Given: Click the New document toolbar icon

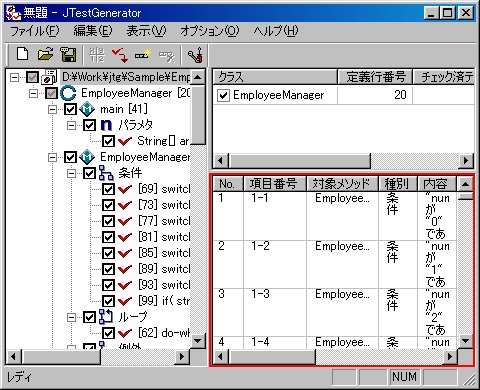Looking at the screenshot, I should [x=22, y=54].
